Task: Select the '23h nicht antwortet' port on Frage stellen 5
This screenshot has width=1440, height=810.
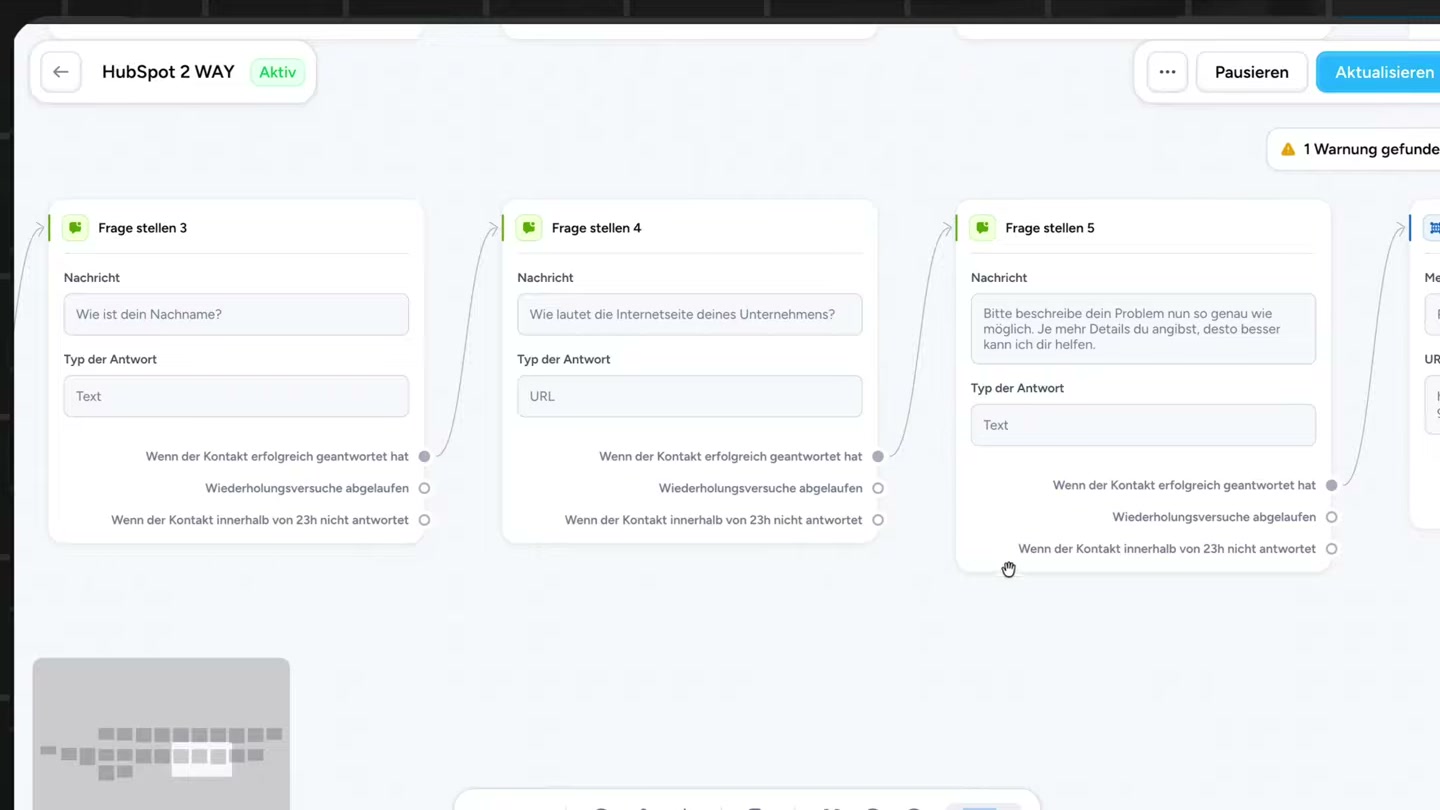Action: click(1331, 548)
